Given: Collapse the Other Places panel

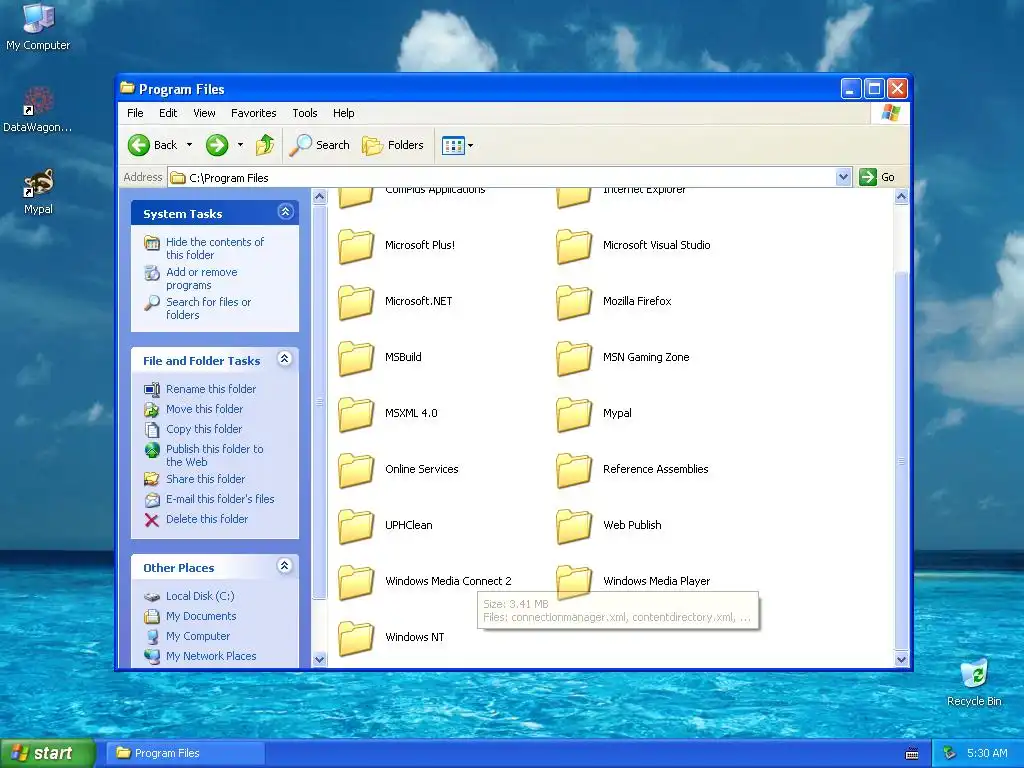Looking at the screenshot, I should [x=285, y=566].
